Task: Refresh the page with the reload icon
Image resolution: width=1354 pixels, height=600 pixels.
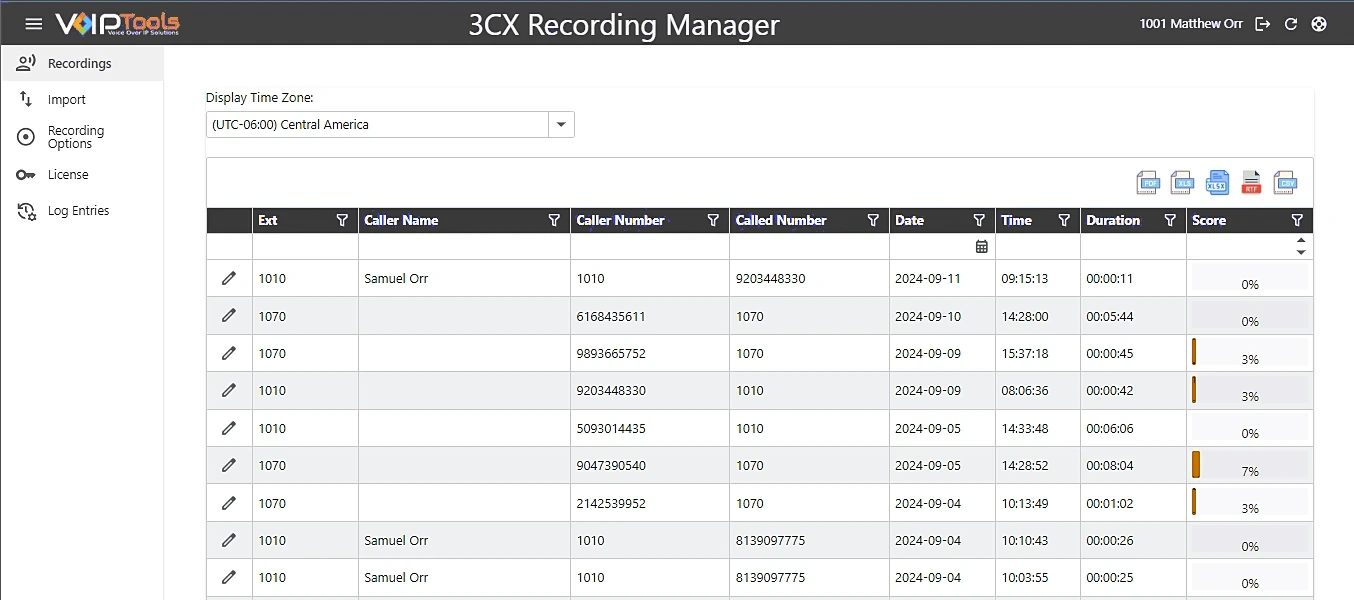Action: coord(1291,24)
